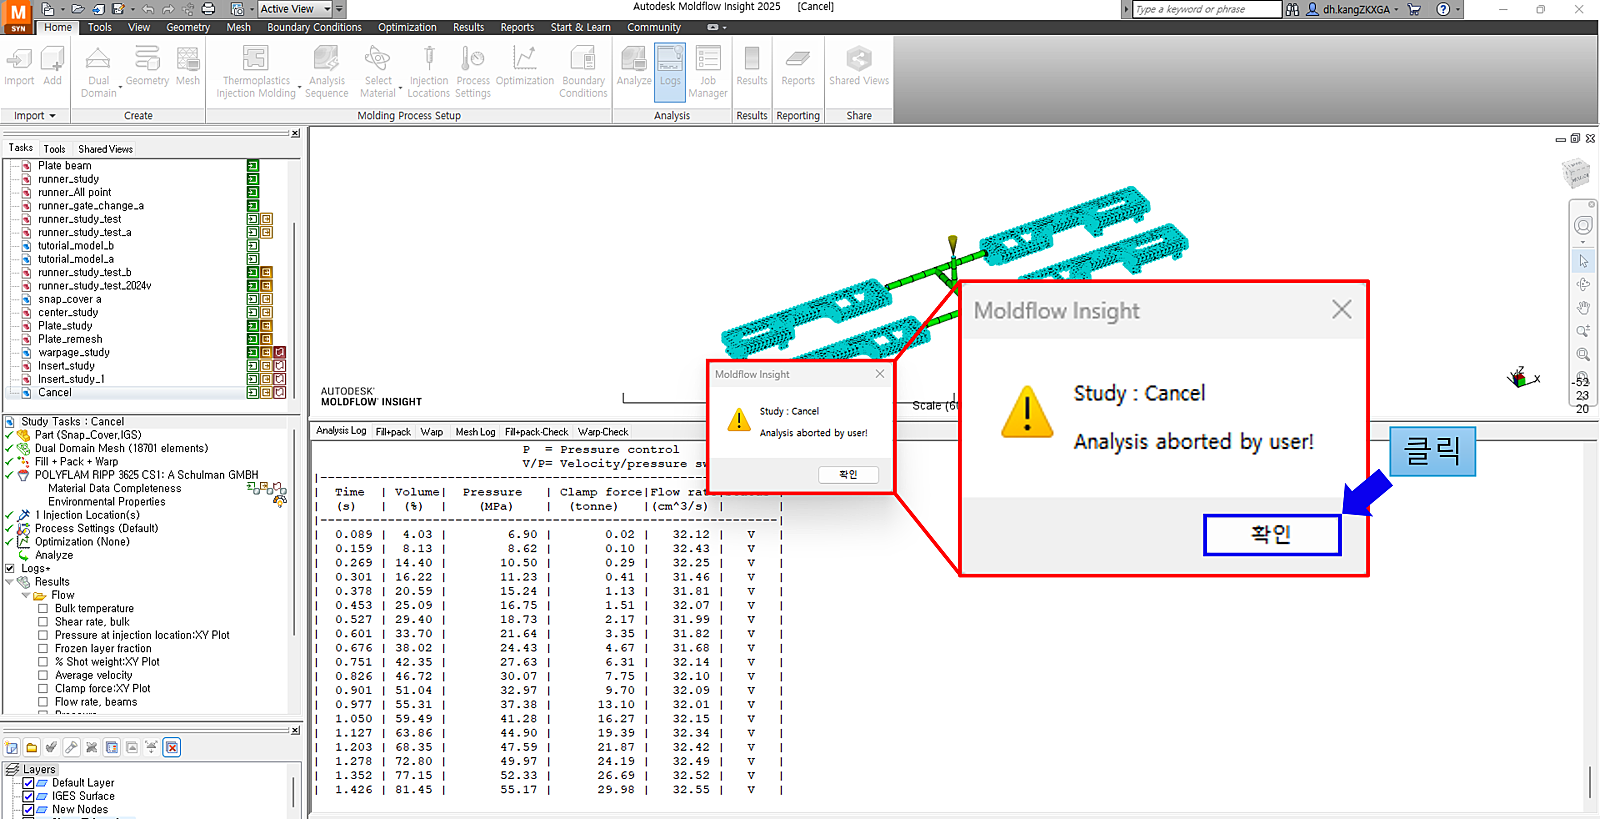
Task: Expand the Import group dropdown arrow
Action: (52, 116)
